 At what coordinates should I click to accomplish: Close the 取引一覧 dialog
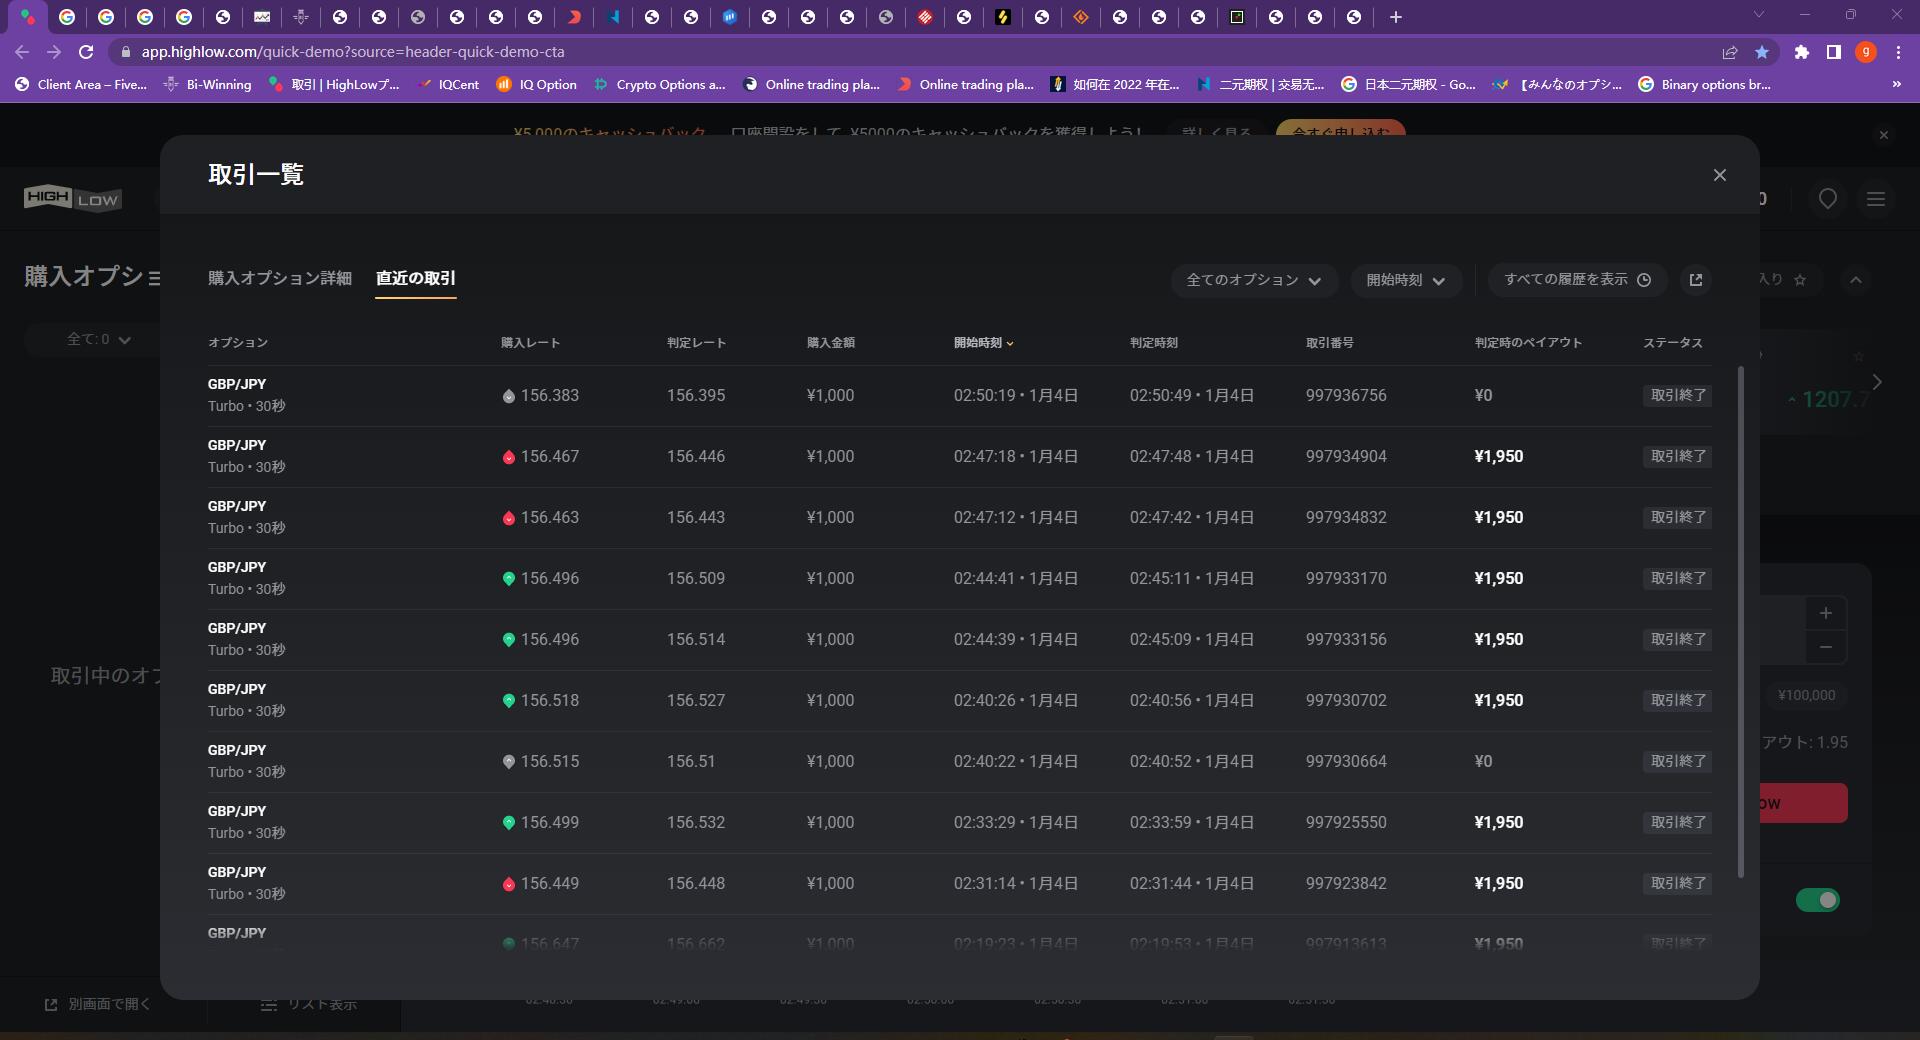coord(1719,175)
